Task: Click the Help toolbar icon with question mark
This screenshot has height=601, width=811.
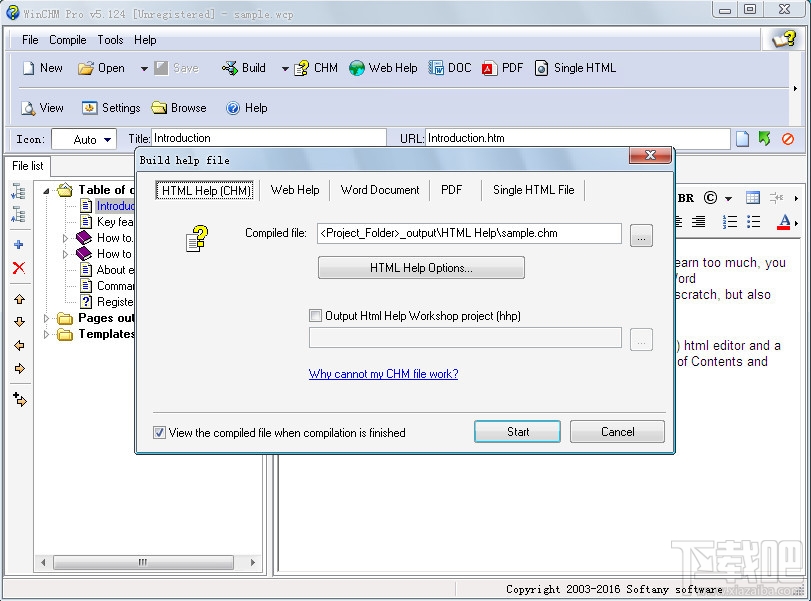Action: point(233,108)
